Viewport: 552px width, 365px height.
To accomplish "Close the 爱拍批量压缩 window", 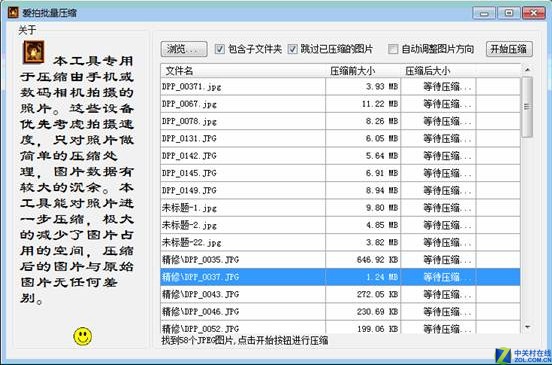I will tap(534, 13).
